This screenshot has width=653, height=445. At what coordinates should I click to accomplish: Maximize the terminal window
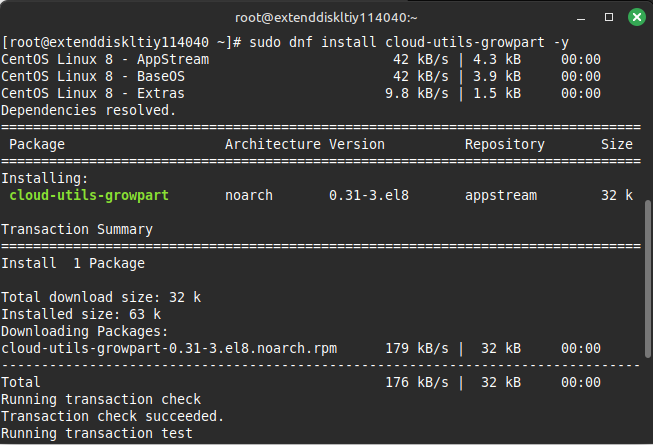(x=607, y=17)
